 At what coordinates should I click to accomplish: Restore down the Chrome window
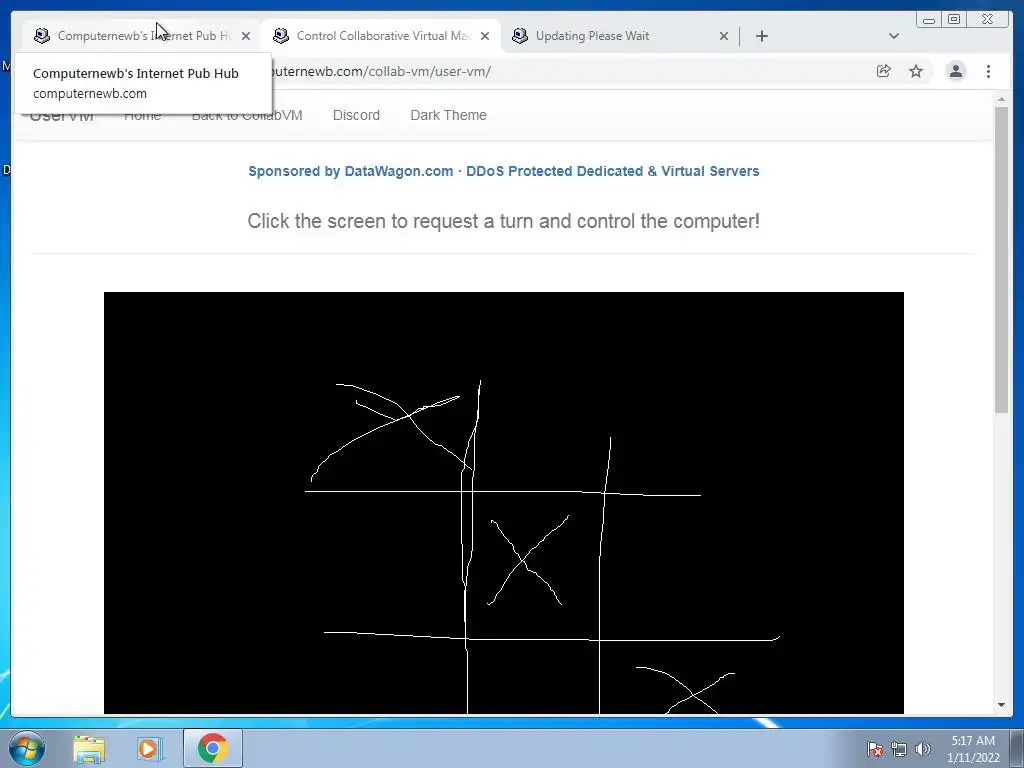click(954, 20)
